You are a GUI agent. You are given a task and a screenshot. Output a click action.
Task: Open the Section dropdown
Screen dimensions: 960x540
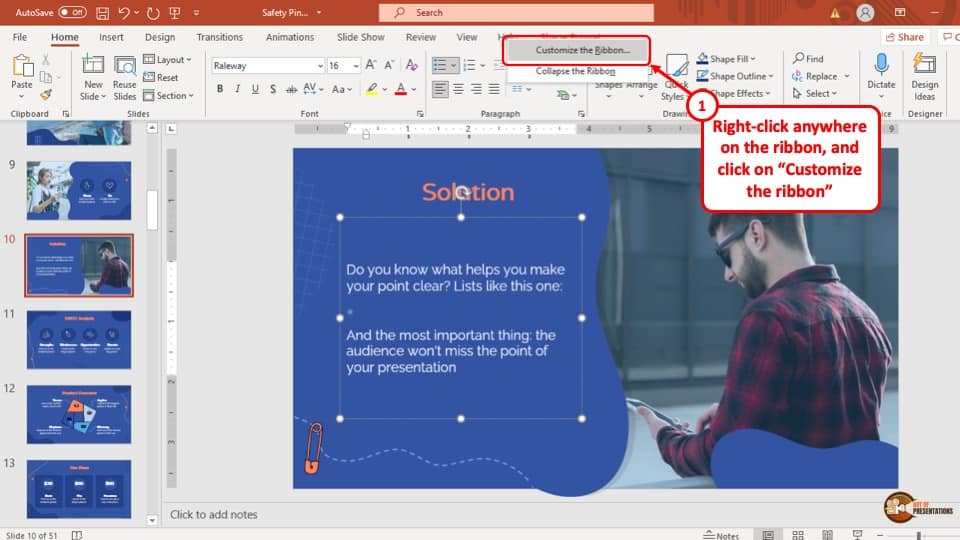click(x=169, y=96)
